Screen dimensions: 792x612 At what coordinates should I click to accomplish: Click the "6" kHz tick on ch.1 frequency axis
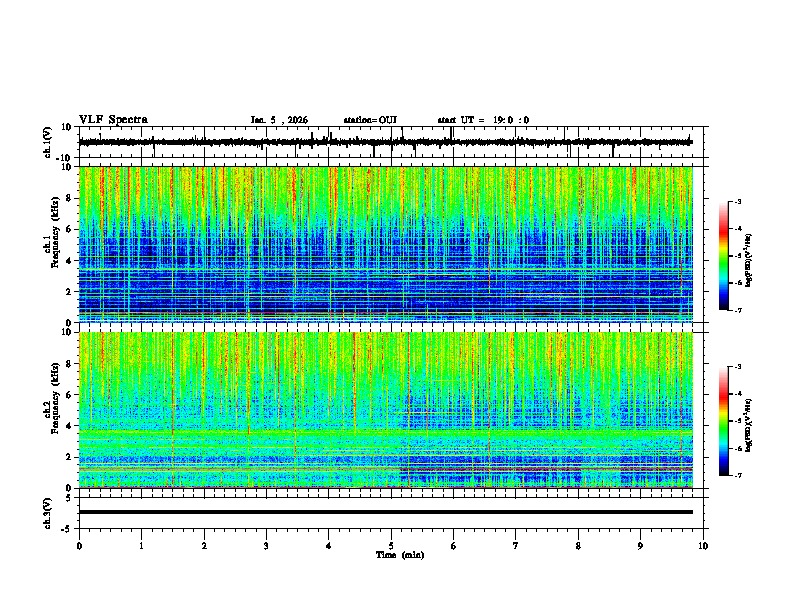70,229
